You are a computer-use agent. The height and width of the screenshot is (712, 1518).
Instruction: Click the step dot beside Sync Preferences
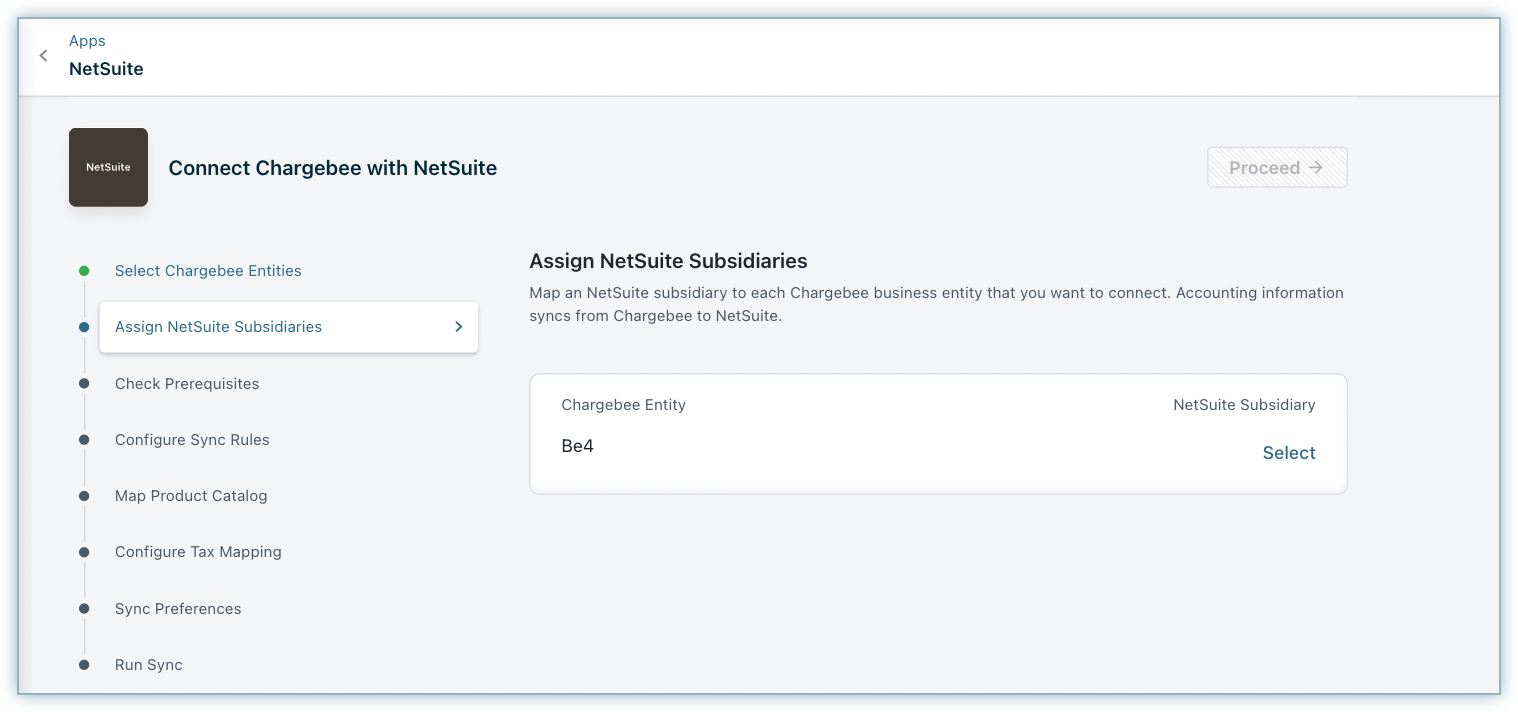(x=84, y=609)
